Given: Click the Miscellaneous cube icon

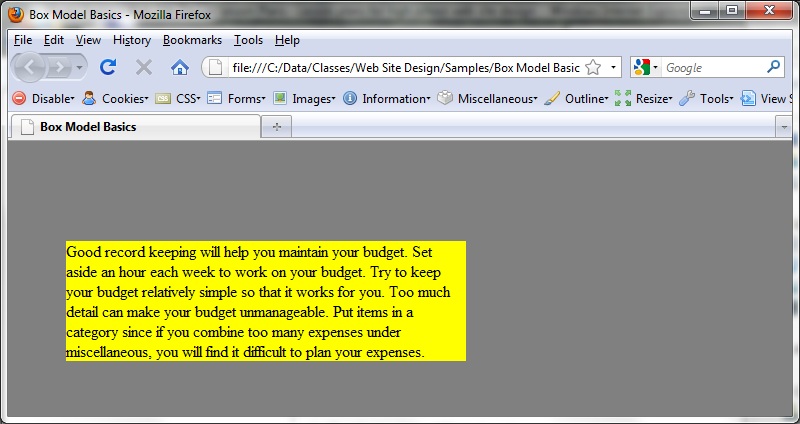Looking at the screenshot, I should [445, 98].
